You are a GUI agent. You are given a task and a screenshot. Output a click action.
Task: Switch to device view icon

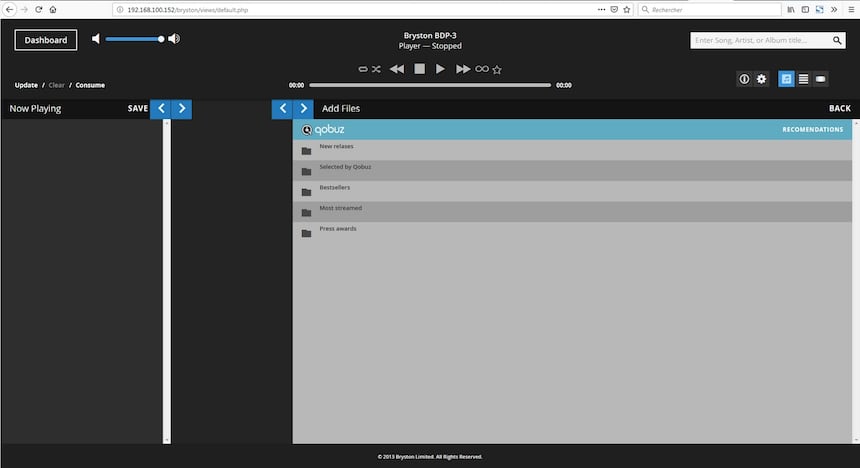(821, 79)
